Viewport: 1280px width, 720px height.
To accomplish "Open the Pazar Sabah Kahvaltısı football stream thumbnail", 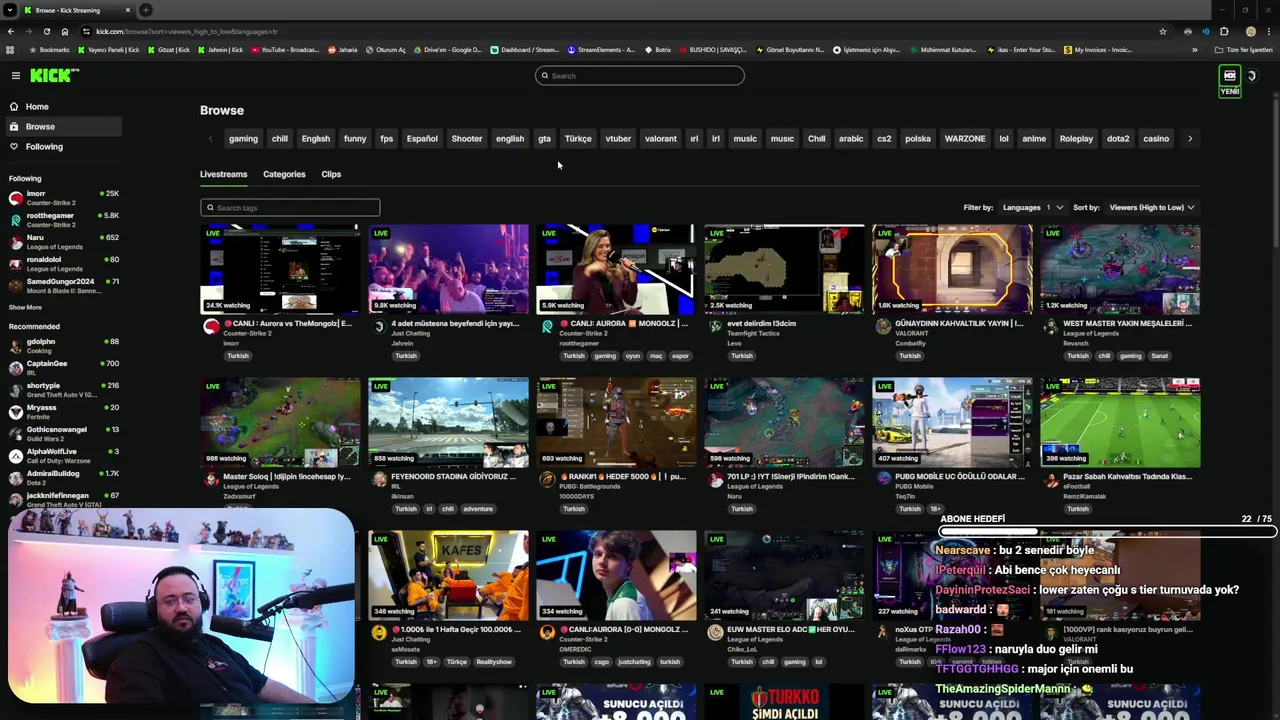I will (1120, 422).
